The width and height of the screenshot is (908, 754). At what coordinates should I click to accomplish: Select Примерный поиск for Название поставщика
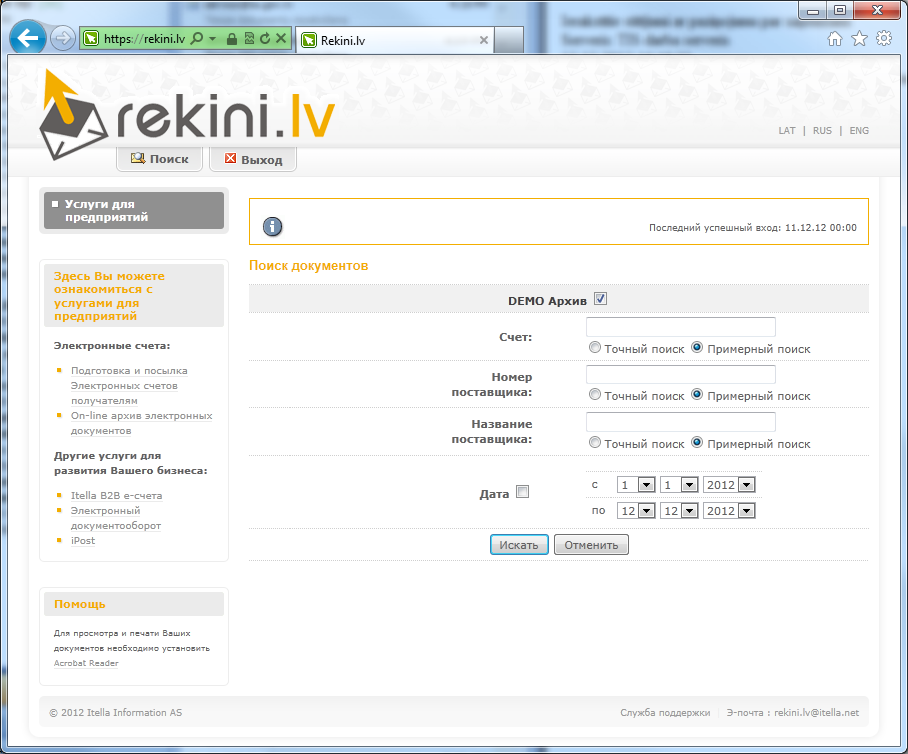[697, 442]
